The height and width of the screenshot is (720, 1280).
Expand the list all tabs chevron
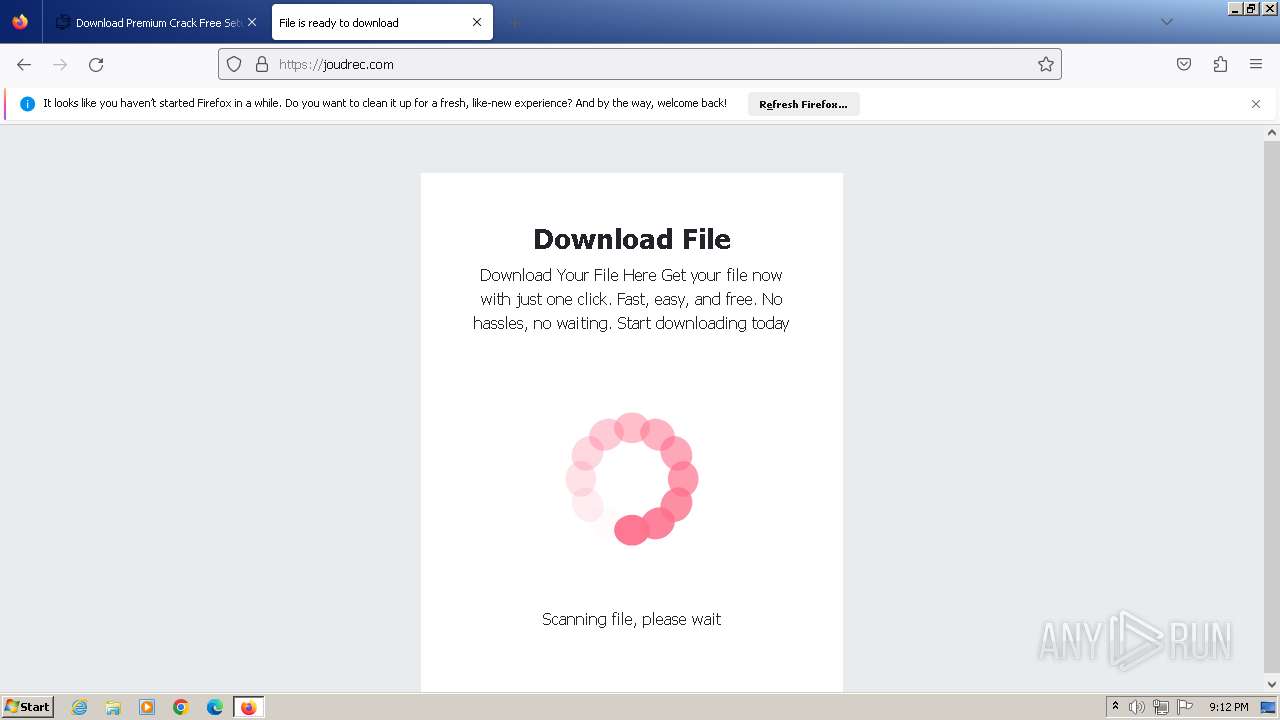coord(1167,22)
